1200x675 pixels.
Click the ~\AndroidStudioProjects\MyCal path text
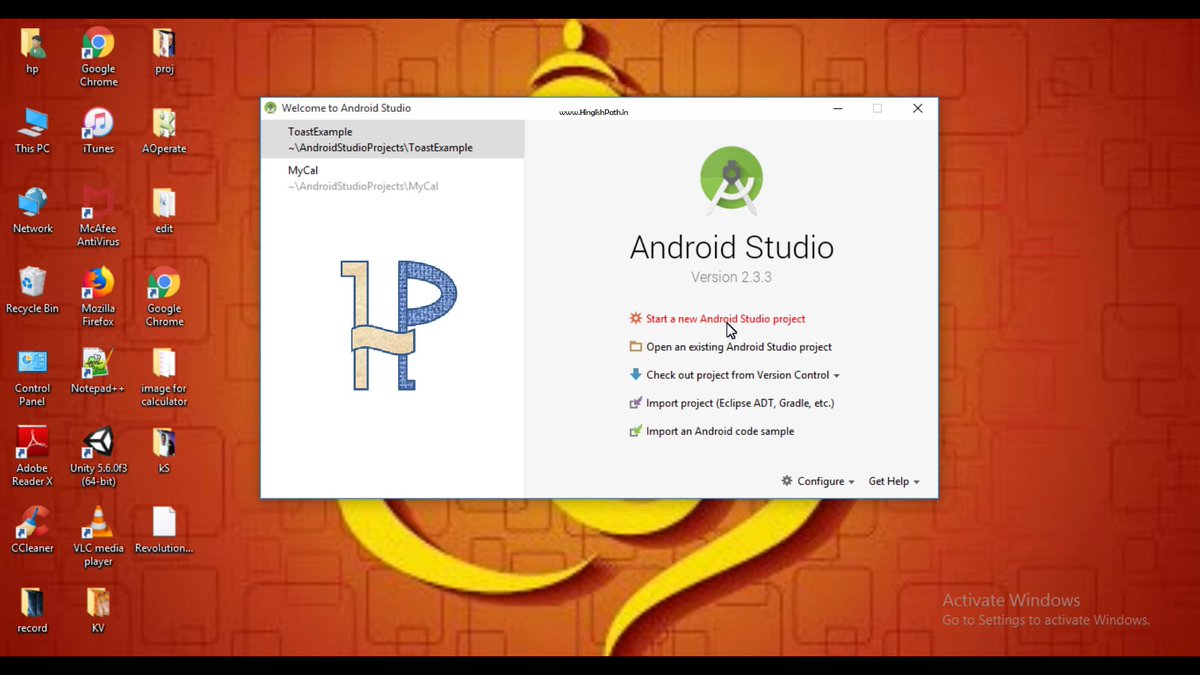pyautogui.click(x=363, y=186)
